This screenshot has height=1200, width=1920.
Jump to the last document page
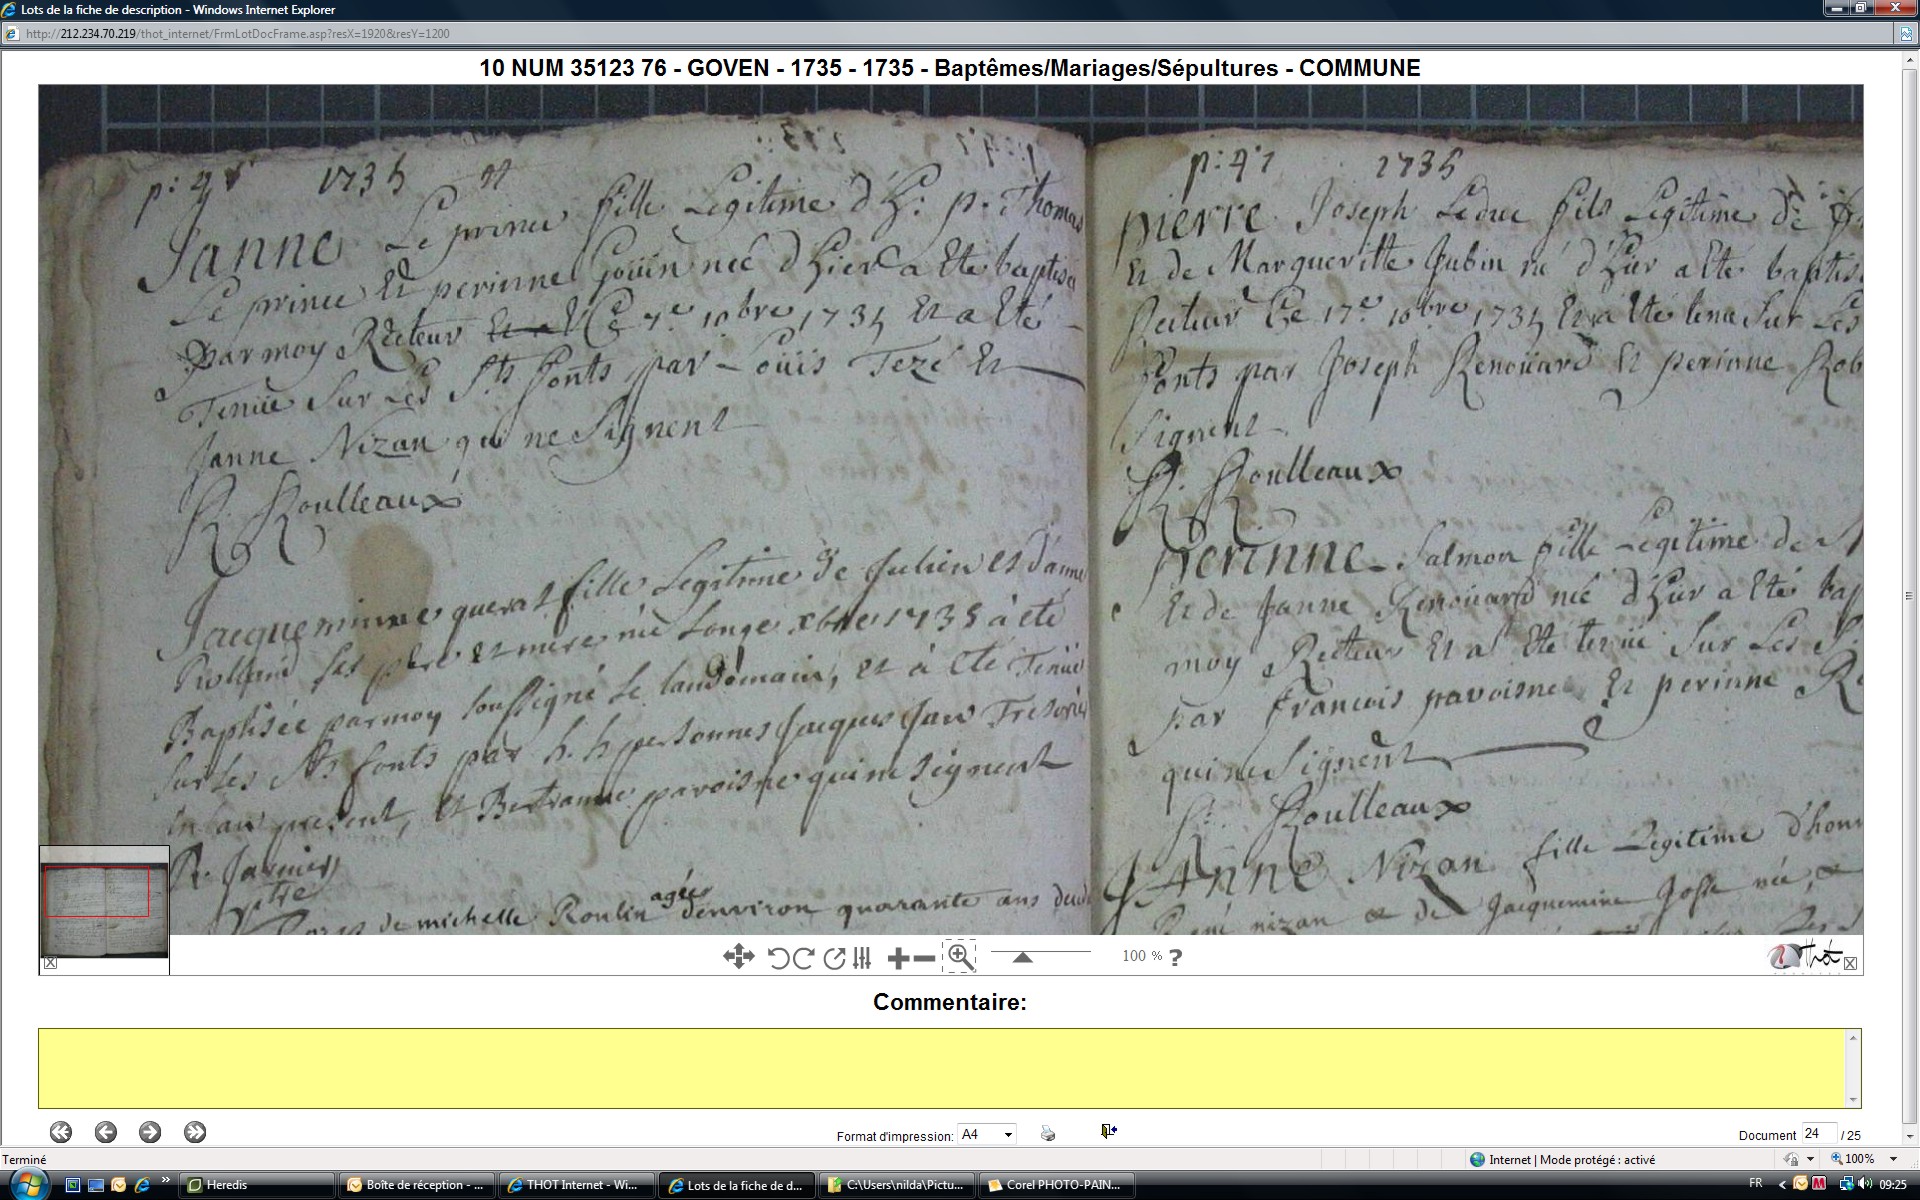[195, 1132]
